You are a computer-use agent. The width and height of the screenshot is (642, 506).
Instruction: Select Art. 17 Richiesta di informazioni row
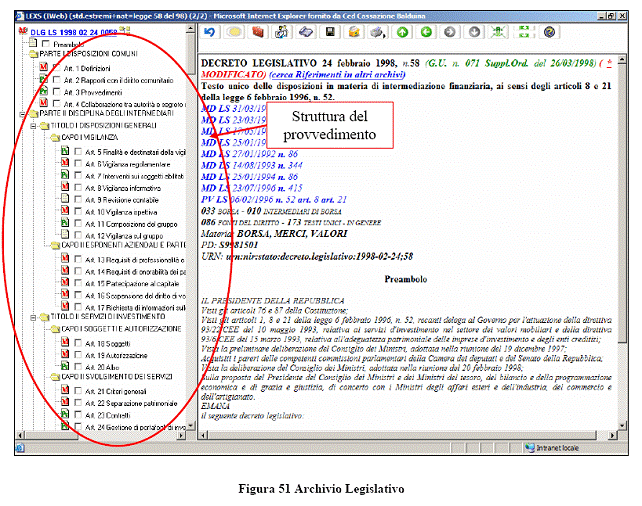coord(135,307)
